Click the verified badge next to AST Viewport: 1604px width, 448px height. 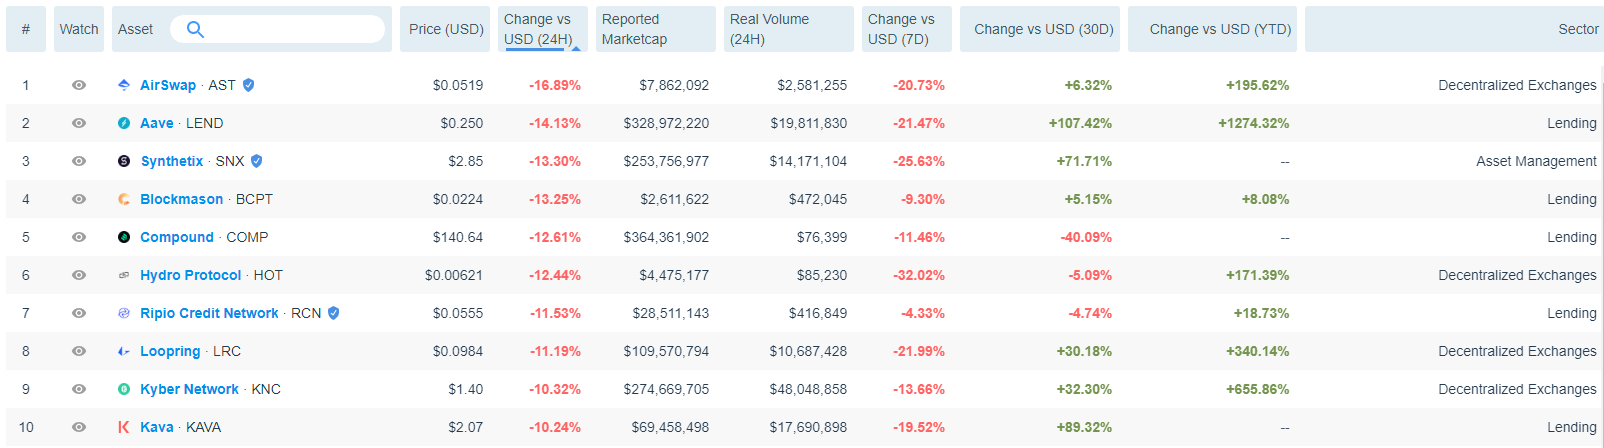tap(249, 85)
